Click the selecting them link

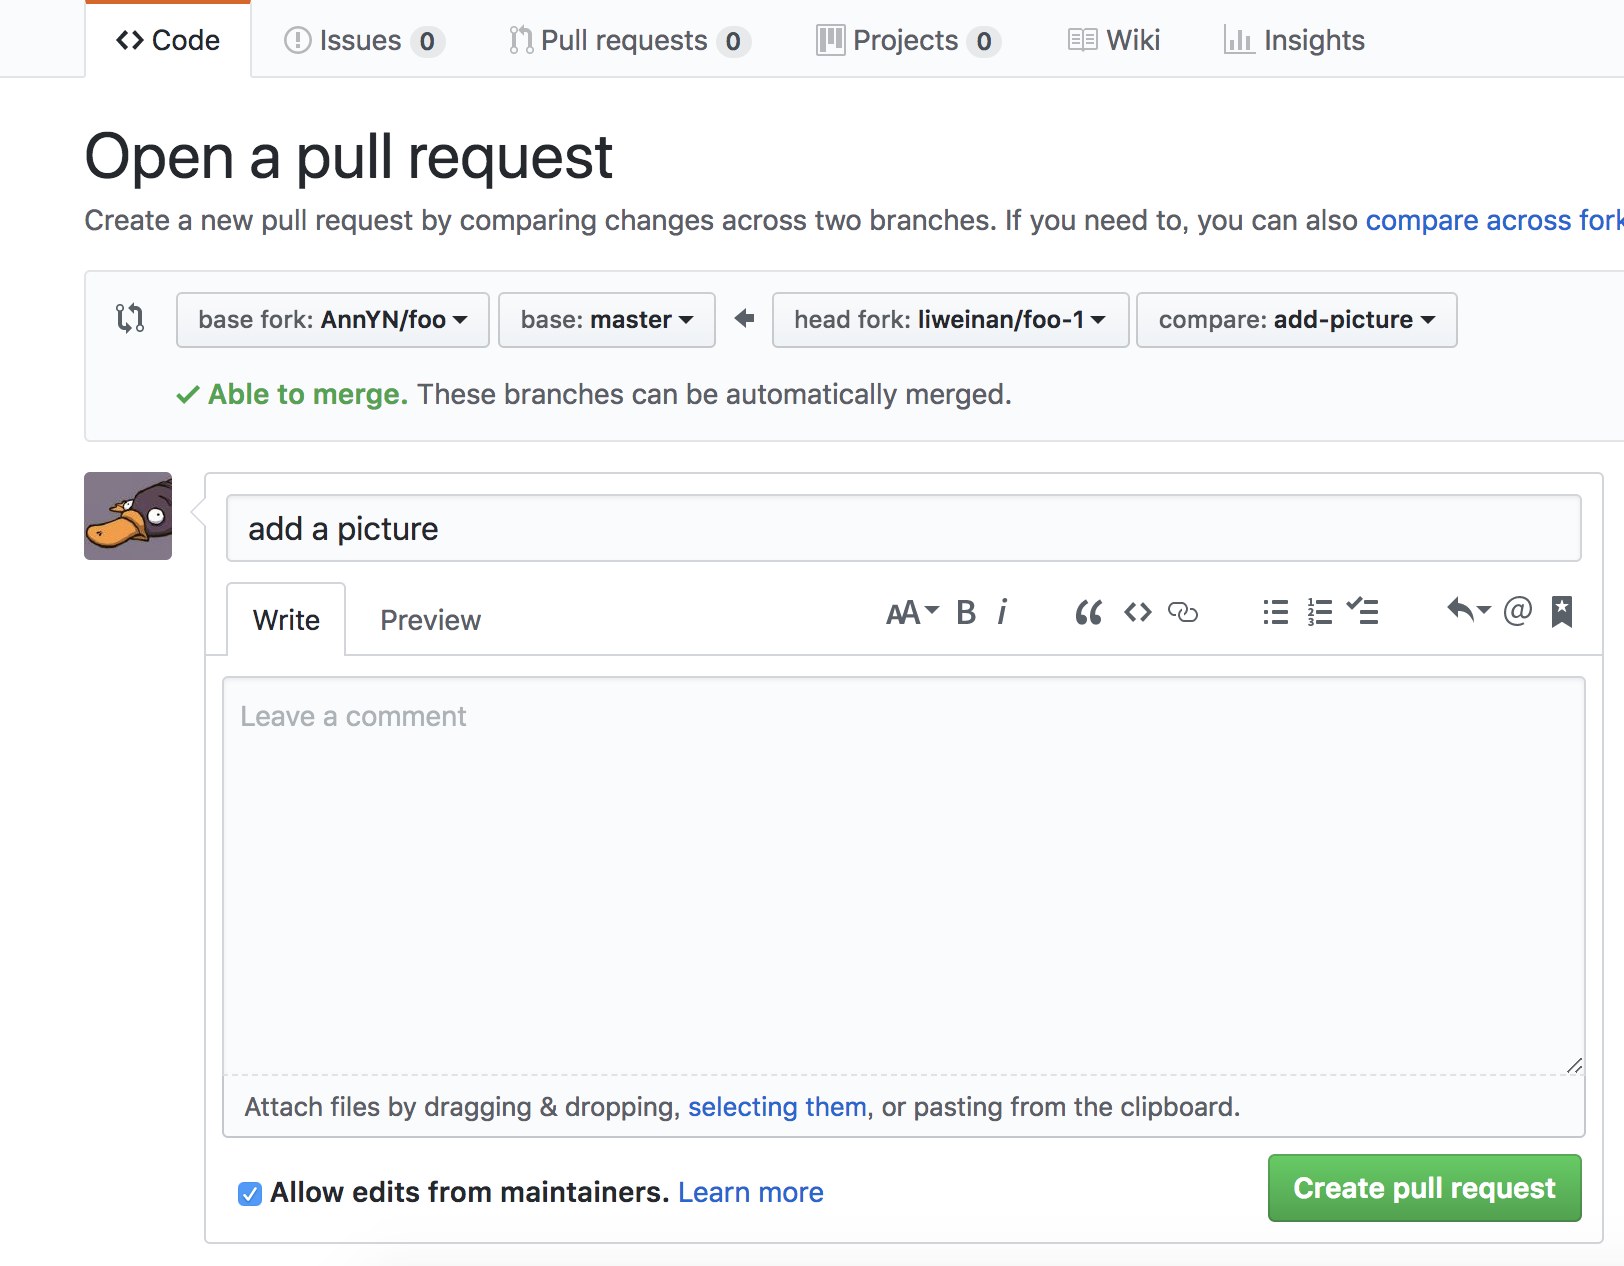(x=777, y=1107)
